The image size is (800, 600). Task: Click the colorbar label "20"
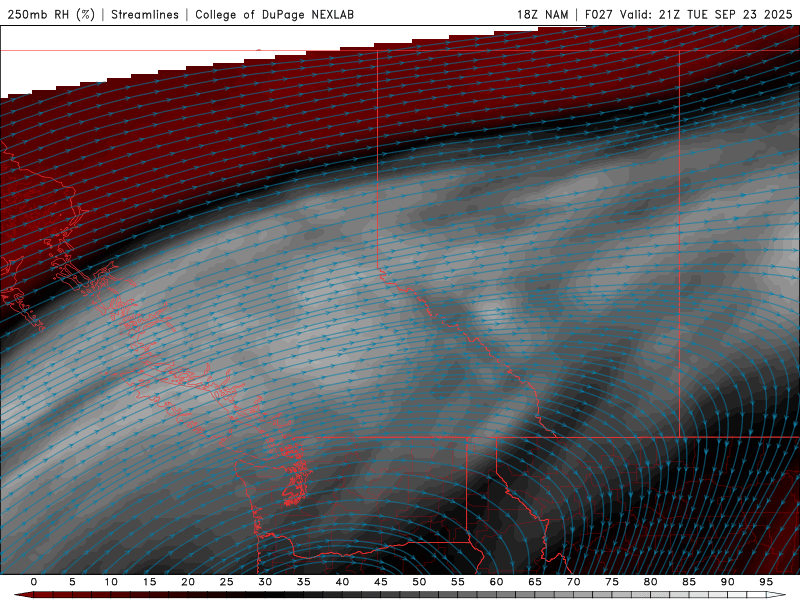pyautogui.click(x=188, y=582)
